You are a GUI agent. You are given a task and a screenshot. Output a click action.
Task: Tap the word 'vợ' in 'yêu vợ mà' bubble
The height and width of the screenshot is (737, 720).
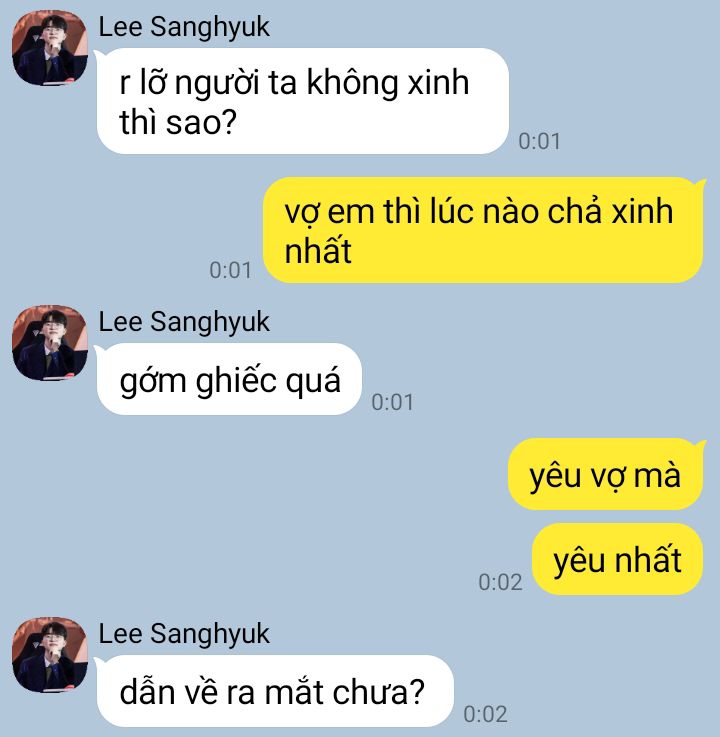[x=607, y=477]
